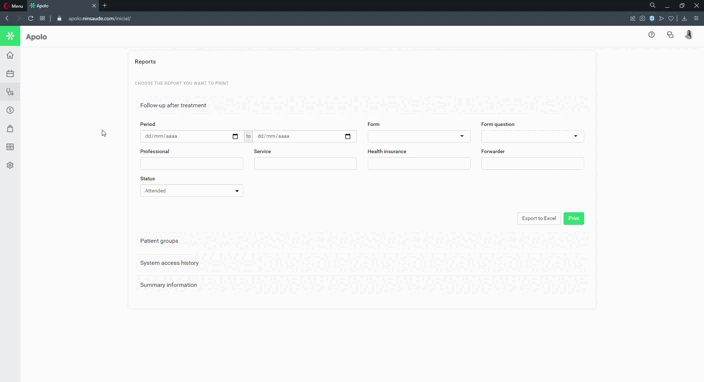Open the downloads icon in browser toolbar

click(684, 18)
